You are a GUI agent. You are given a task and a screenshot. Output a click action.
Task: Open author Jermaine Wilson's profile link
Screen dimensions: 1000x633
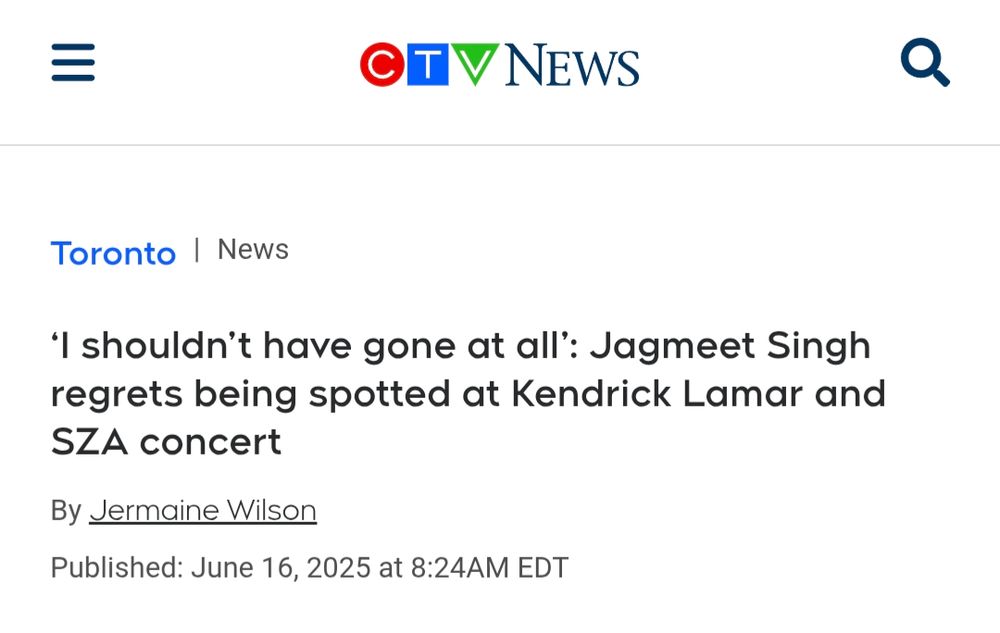(x=203, y=510)
